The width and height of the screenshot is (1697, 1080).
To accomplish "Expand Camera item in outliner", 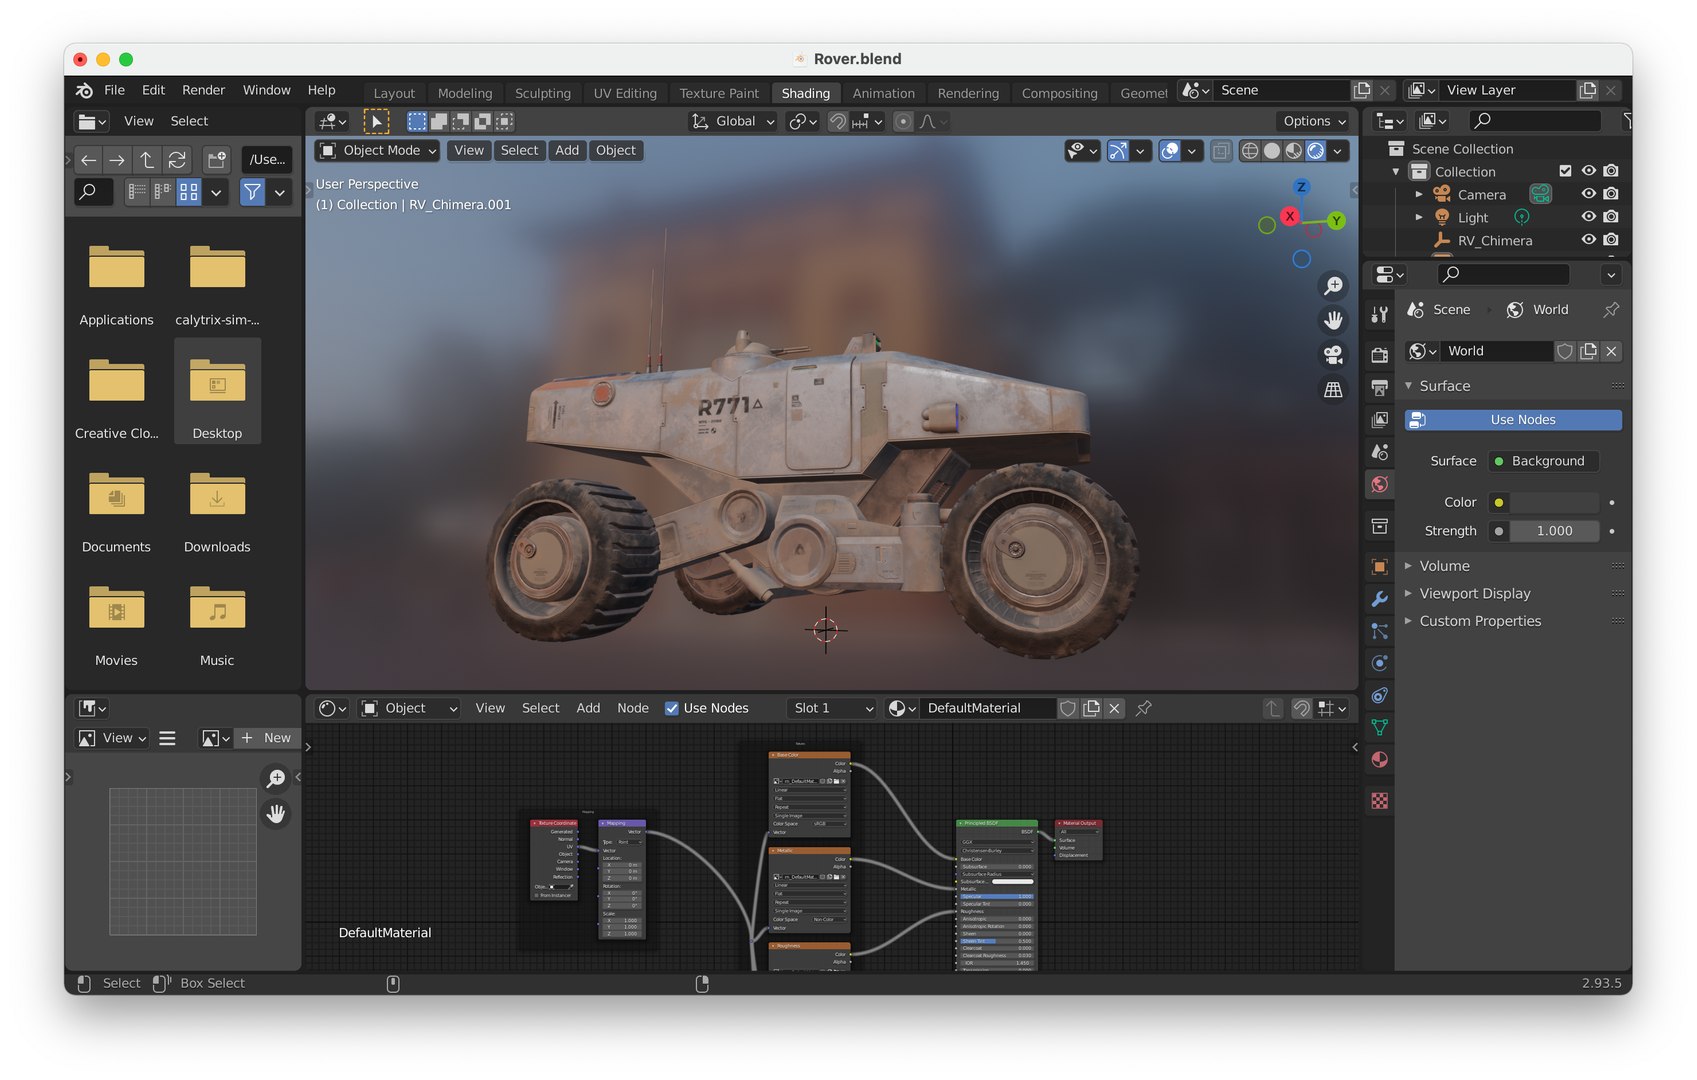I will coord(1419,194).
